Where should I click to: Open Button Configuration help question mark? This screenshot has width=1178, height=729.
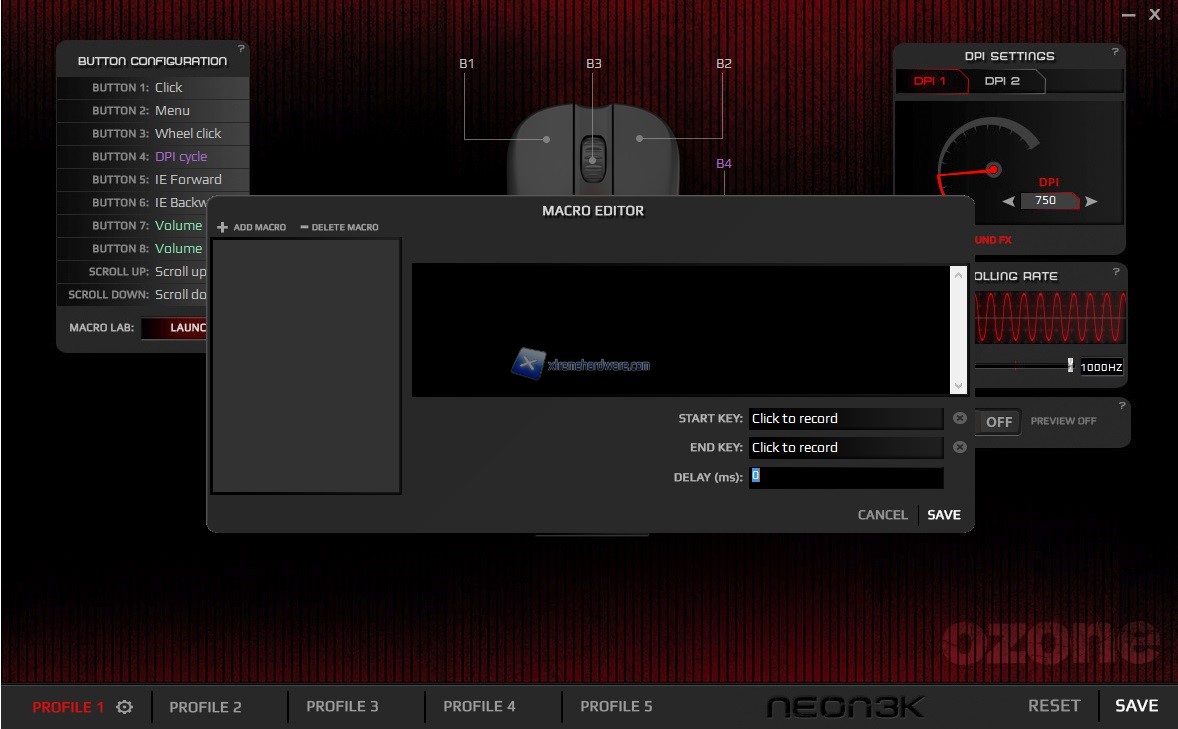coord(241,49)
